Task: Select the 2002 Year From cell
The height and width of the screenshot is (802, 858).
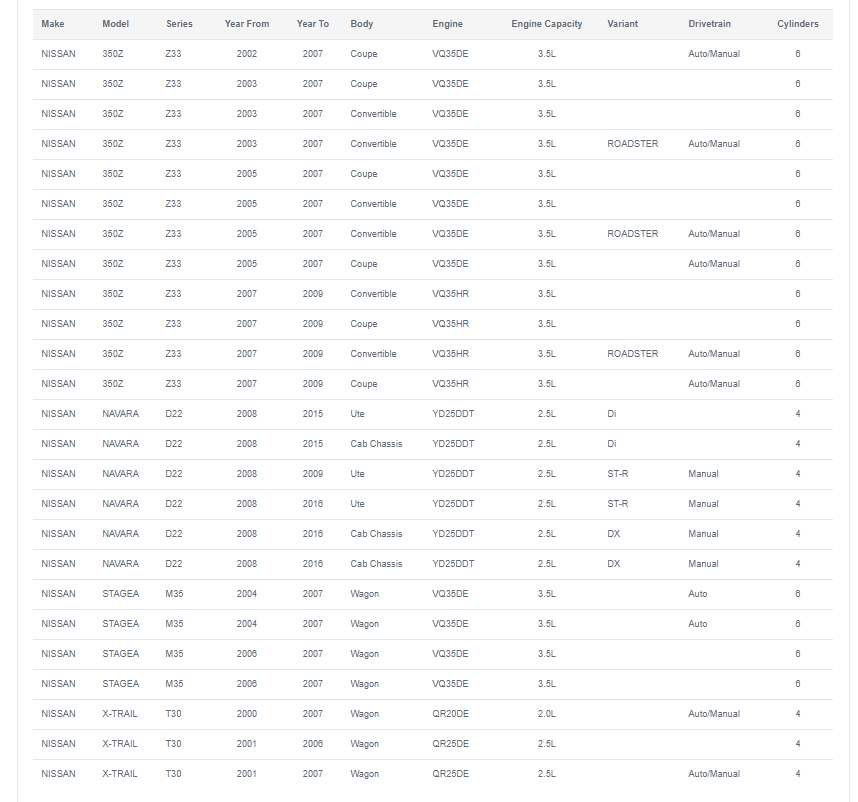Action: click(247, 54)
